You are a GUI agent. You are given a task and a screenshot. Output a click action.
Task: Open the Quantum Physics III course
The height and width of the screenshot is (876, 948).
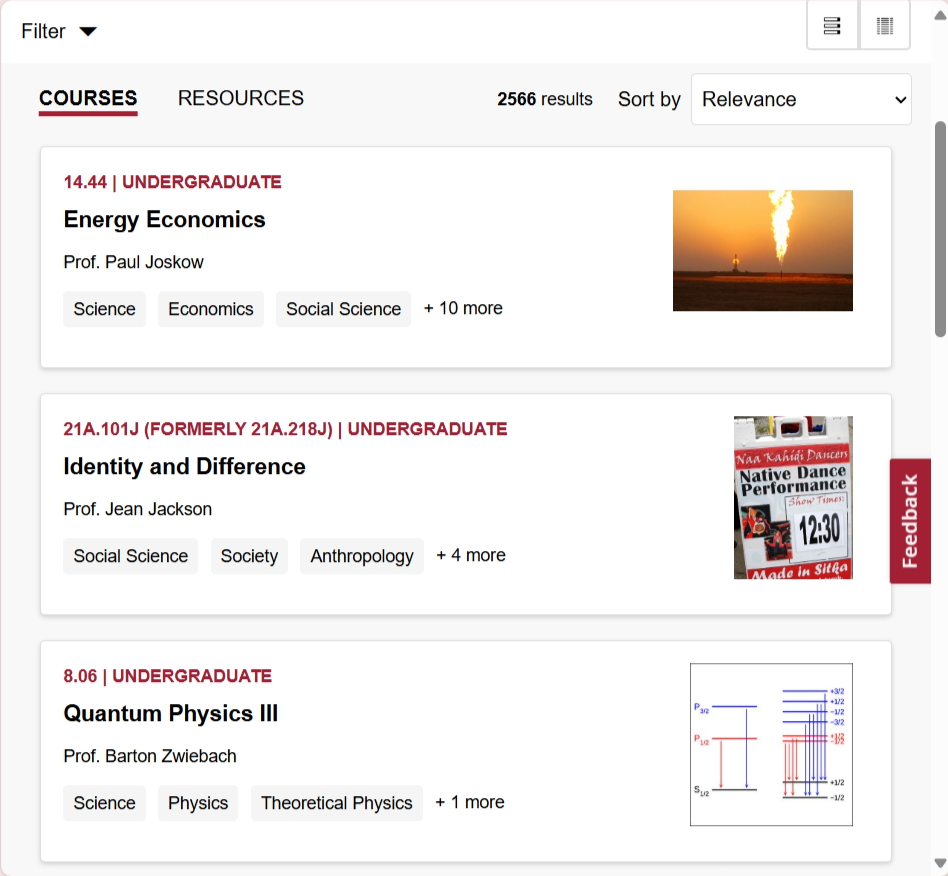[170, 713]
